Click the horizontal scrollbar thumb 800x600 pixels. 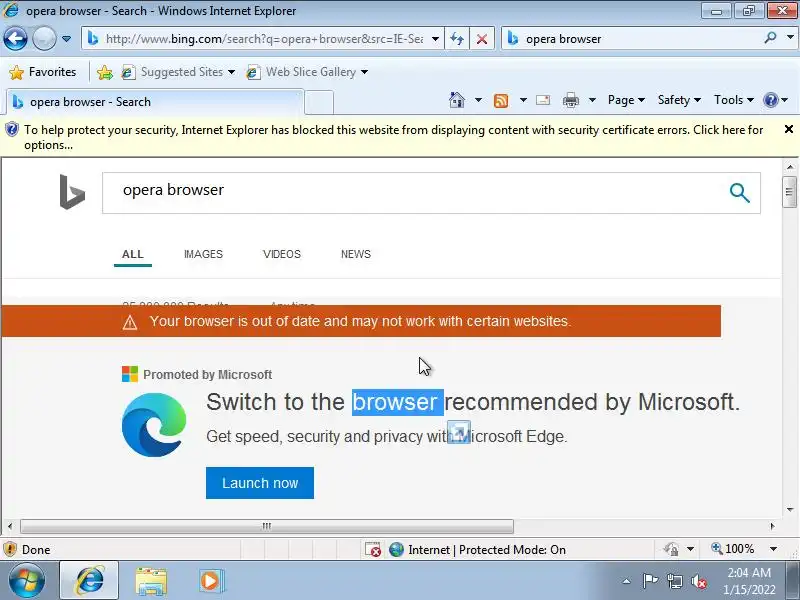266,526
